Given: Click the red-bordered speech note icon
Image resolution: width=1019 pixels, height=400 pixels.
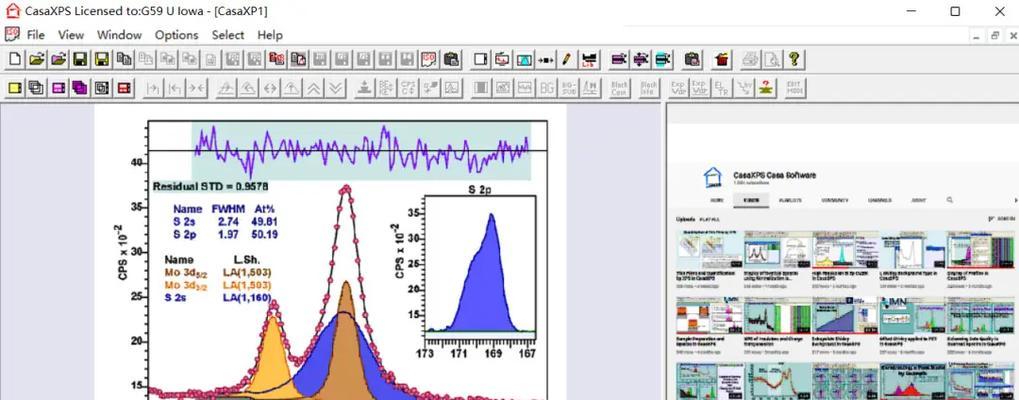Looking at the screenshot, I should point(430,60).
